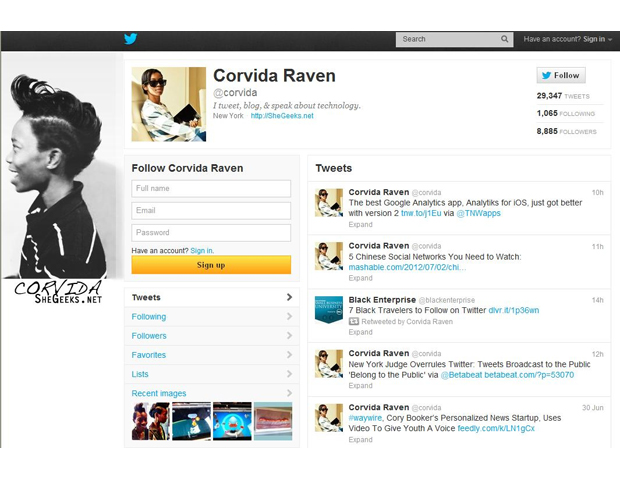Click avatar beside the Cory Booker waywire tweet
620x480 pixels.
click(x=329, y=418)
